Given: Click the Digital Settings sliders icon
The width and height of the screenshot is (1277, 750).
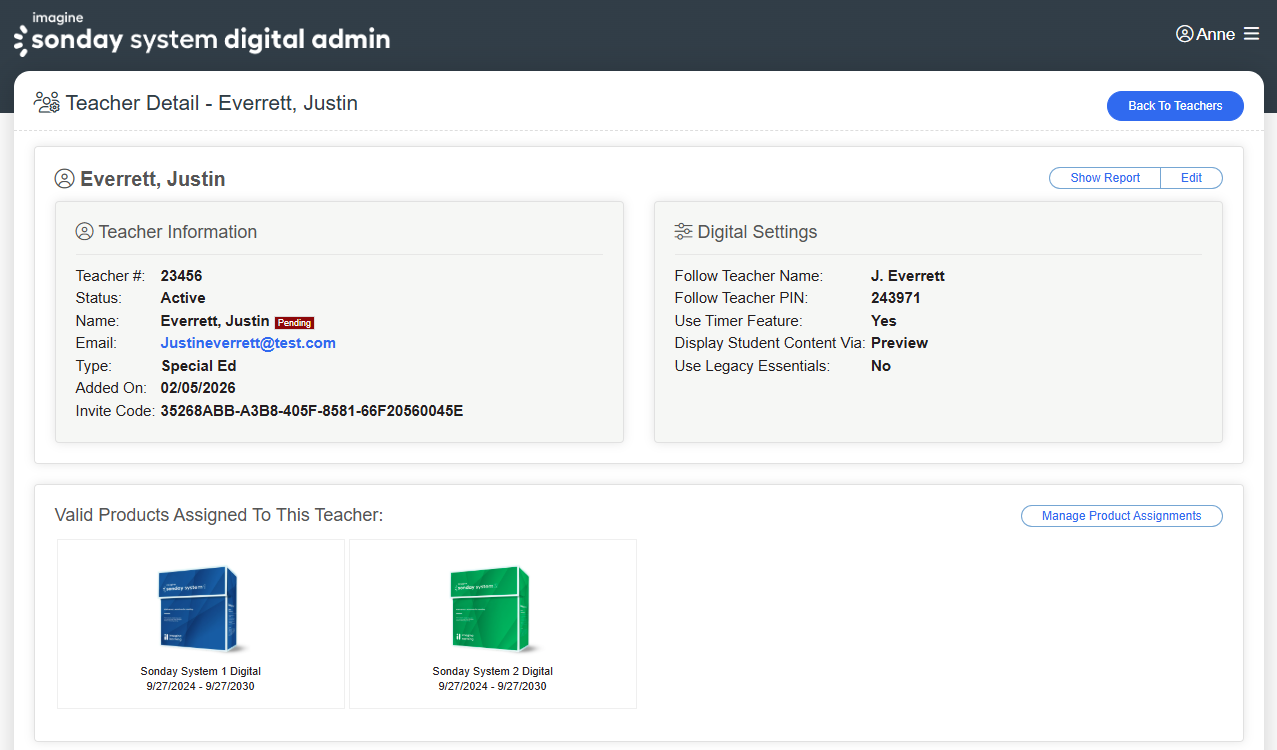Looking at the screenshot, I should tap(684, 231).
